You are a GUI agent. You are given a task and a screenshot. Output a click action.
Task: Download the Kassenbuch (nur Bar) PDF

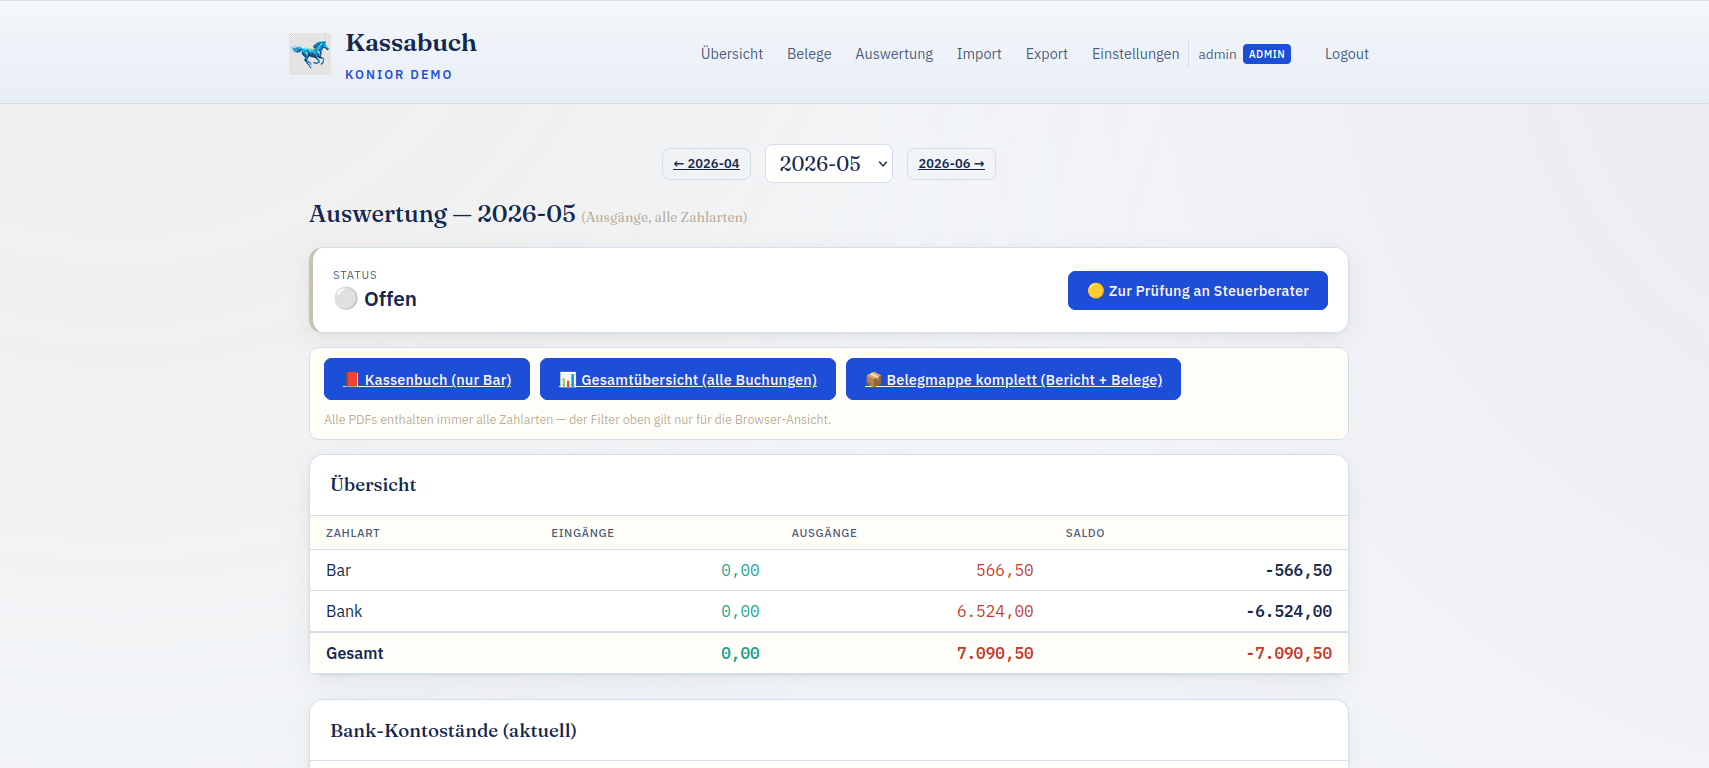click(427, 379)
